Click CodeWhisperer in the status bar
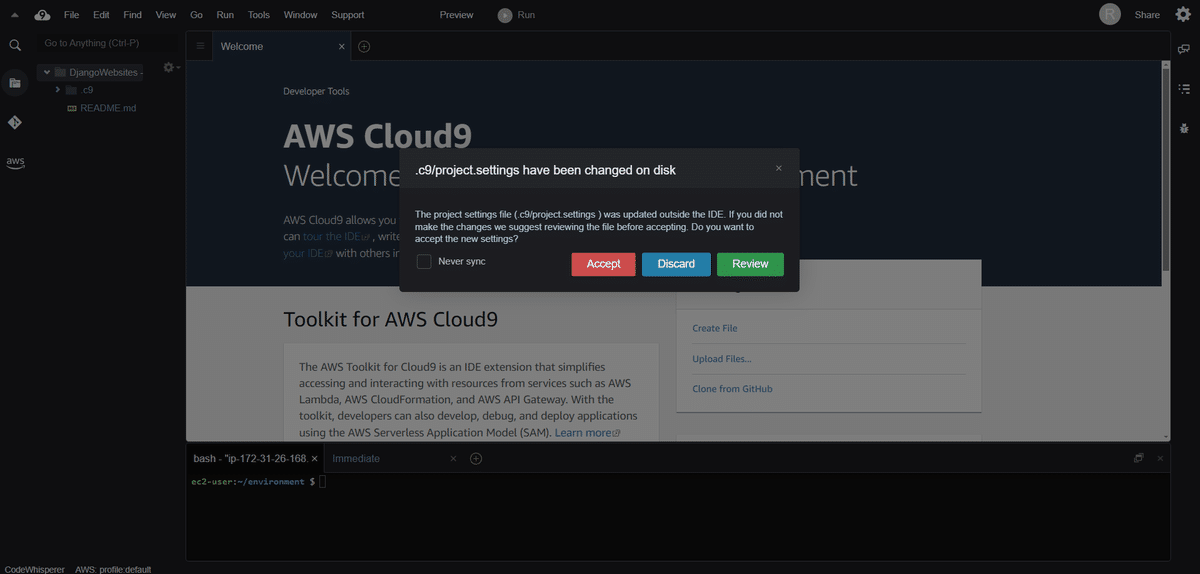 click(x=35, y=569)
